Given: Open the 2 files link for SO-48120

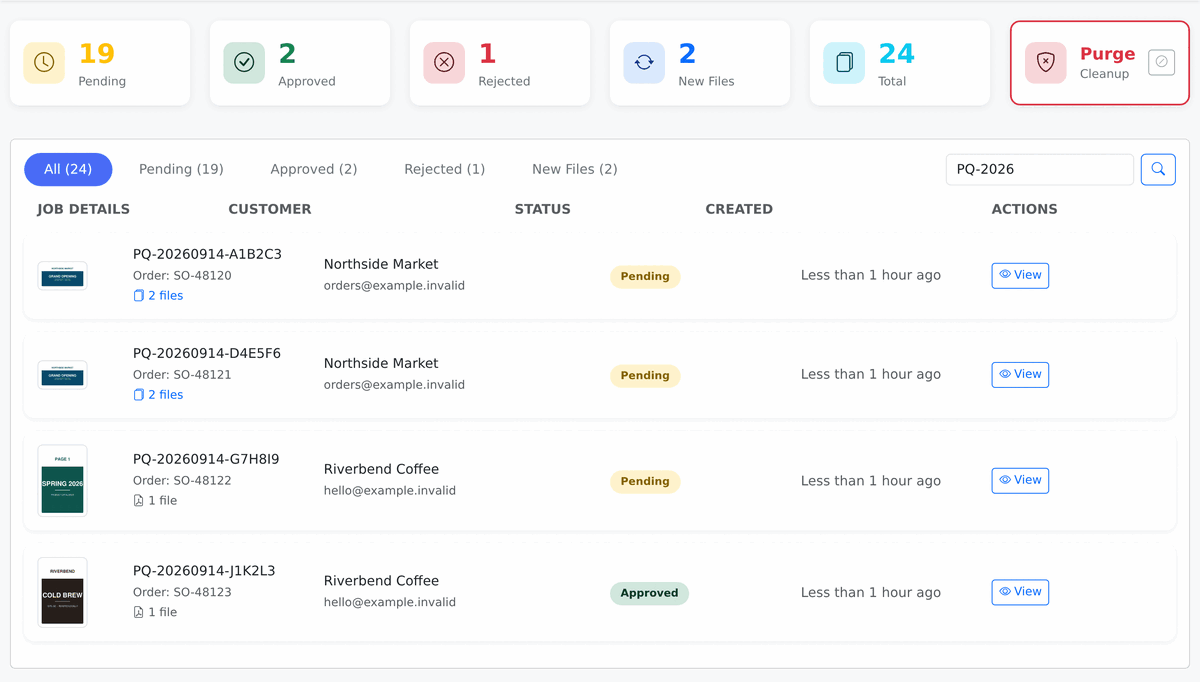Looking at the screenshot, I should coord(158,296).
